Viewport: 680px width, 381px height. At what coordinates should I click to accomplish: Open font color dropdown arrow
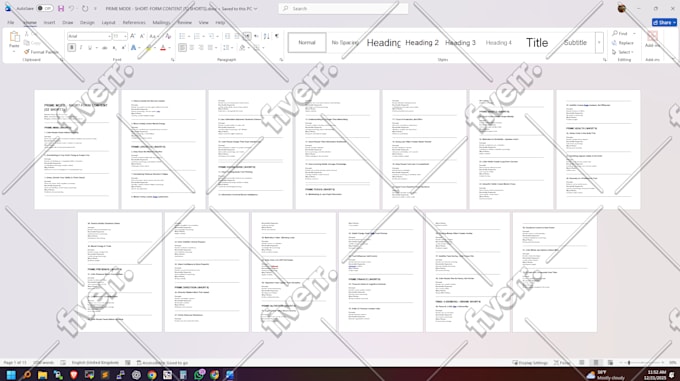(169, 48)
